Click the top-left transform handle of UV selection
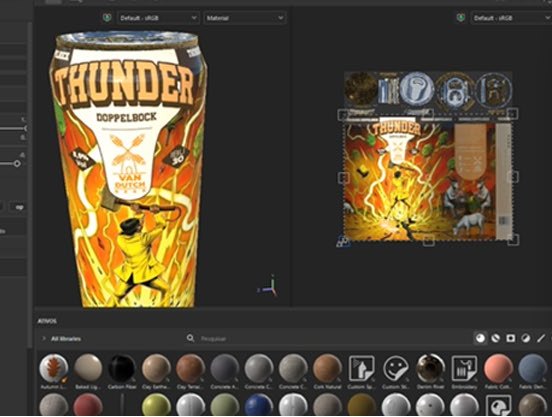 pyautogui.click(x=343, y=115)
